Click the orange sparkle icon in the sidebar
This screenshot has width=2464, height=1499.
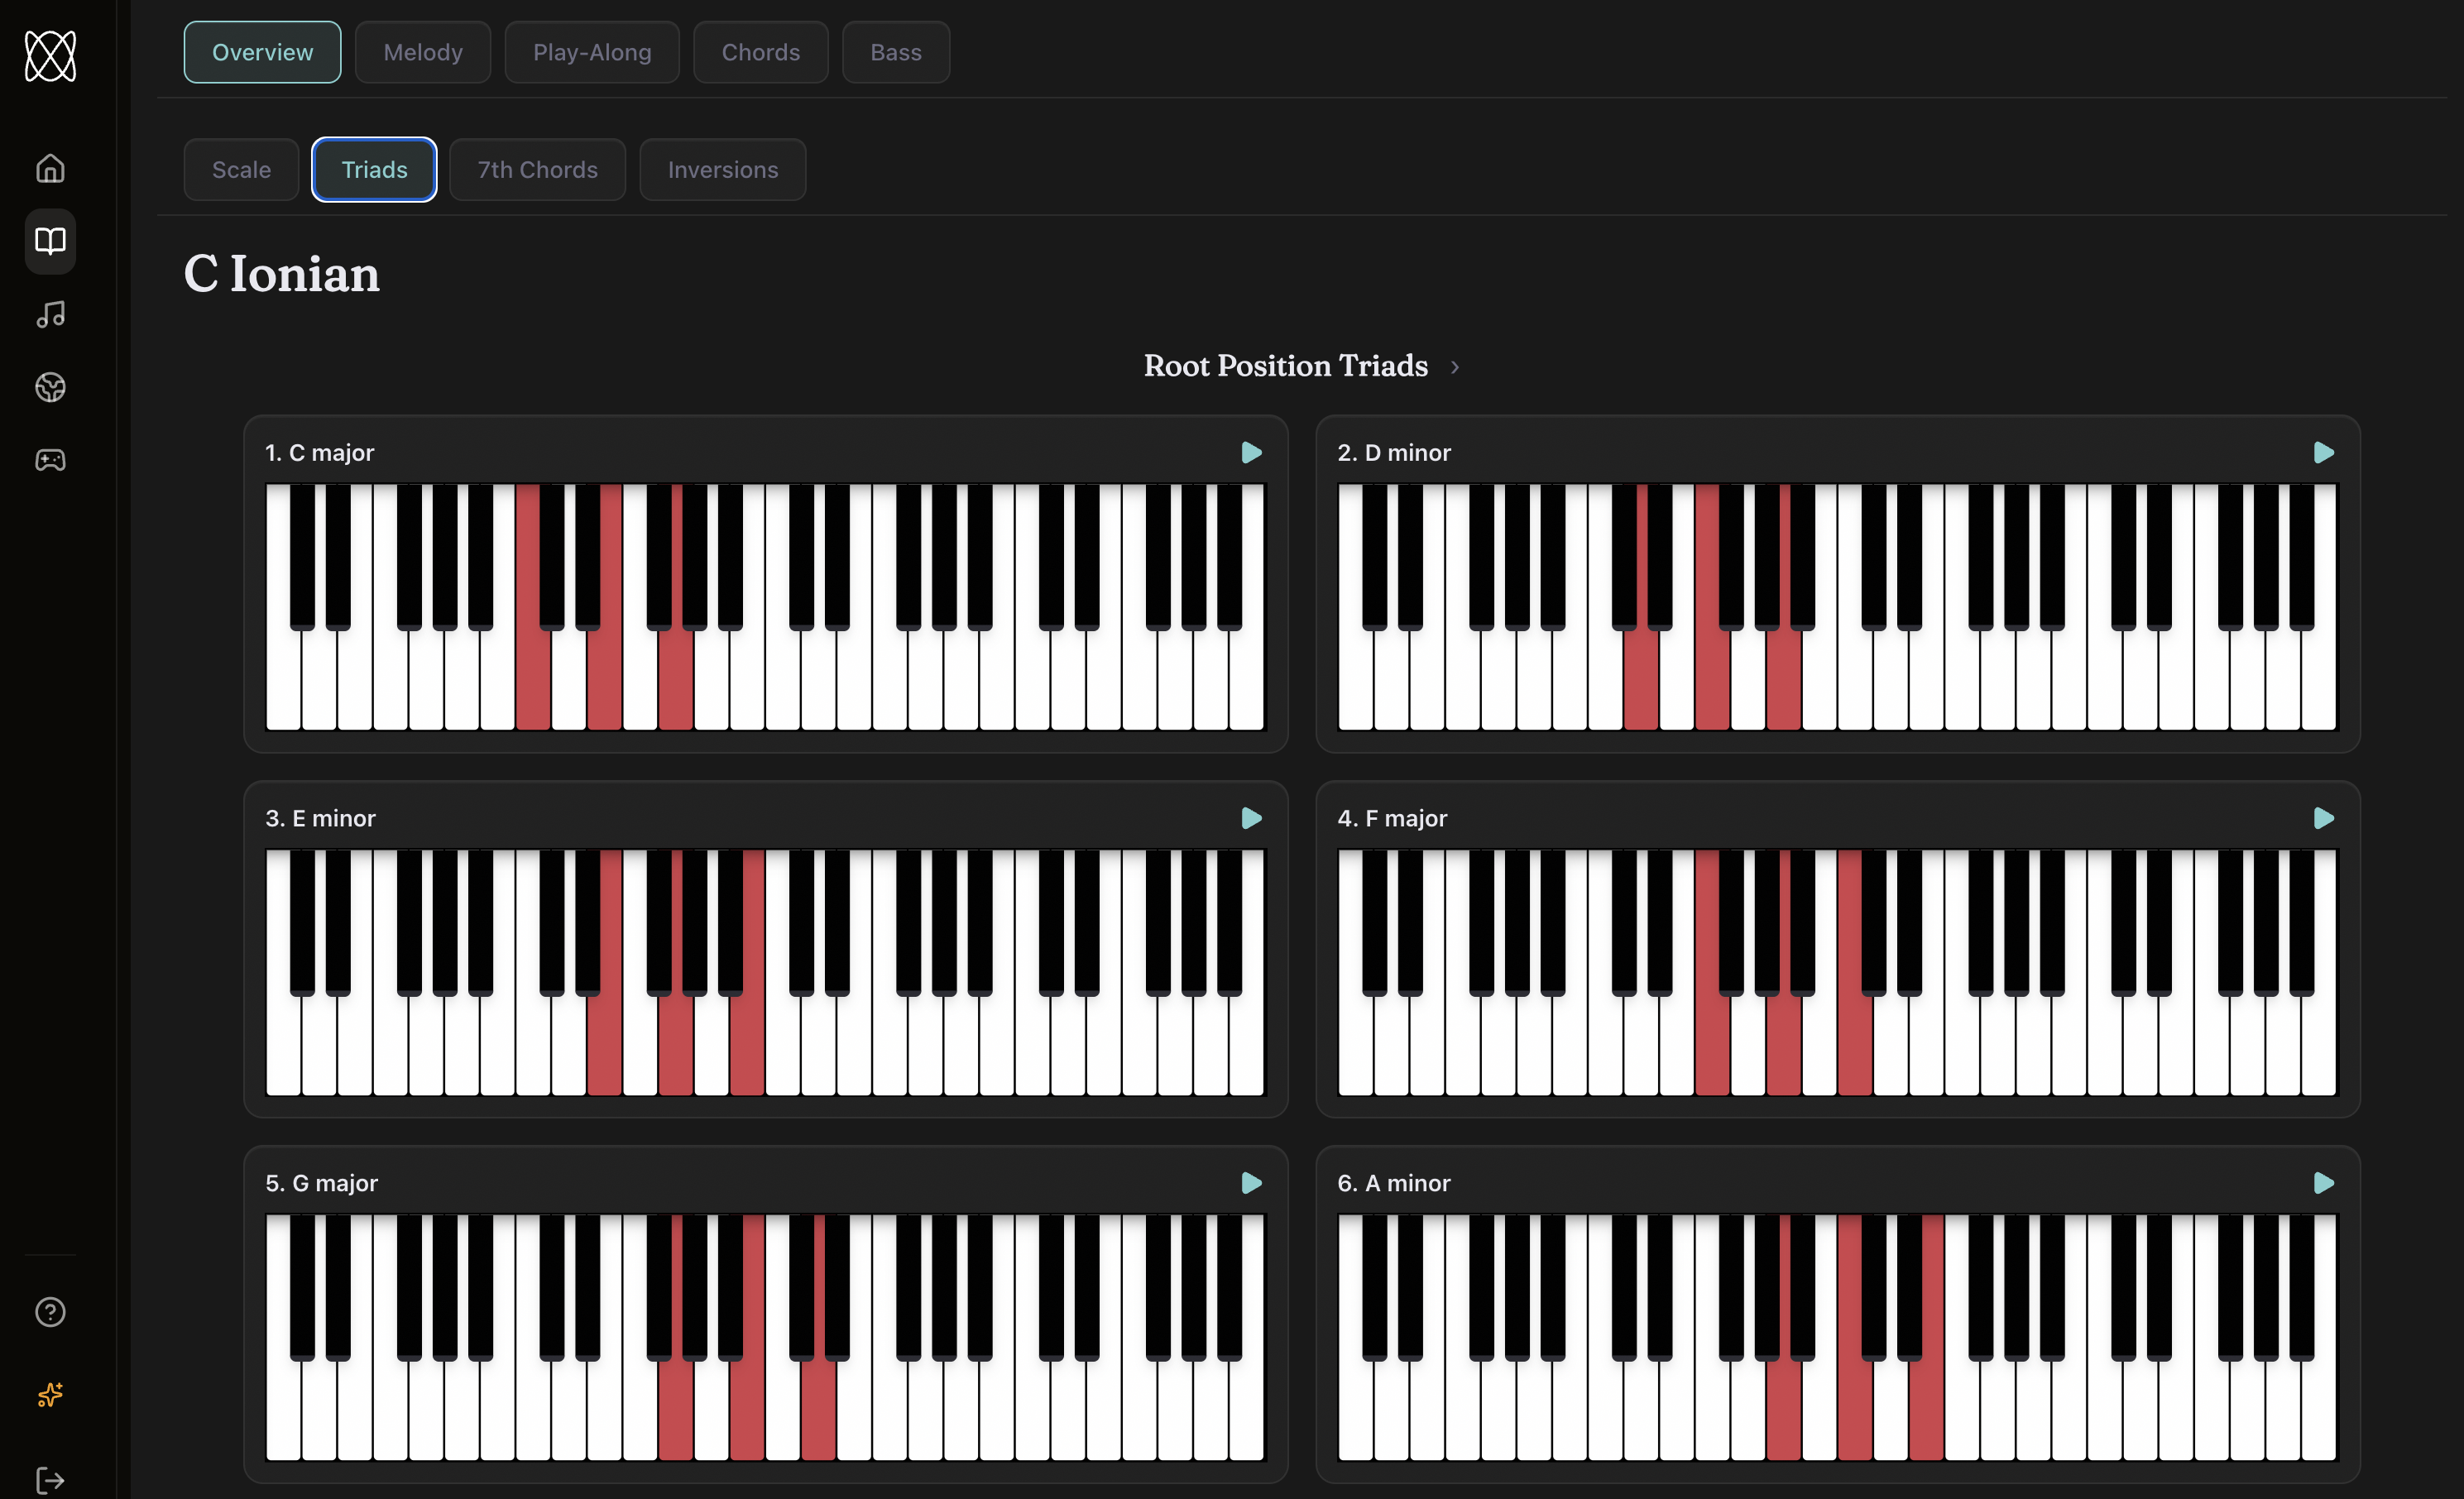50,1394
